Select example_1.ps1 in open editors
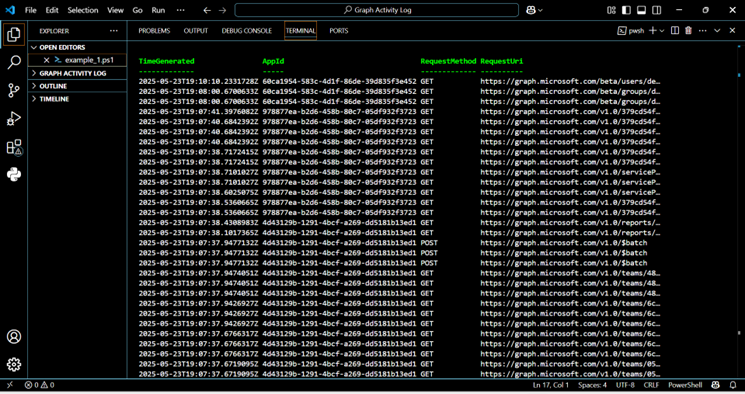Image resolution: width=745 pixels, height=394 pixels. tap(89, 60)
